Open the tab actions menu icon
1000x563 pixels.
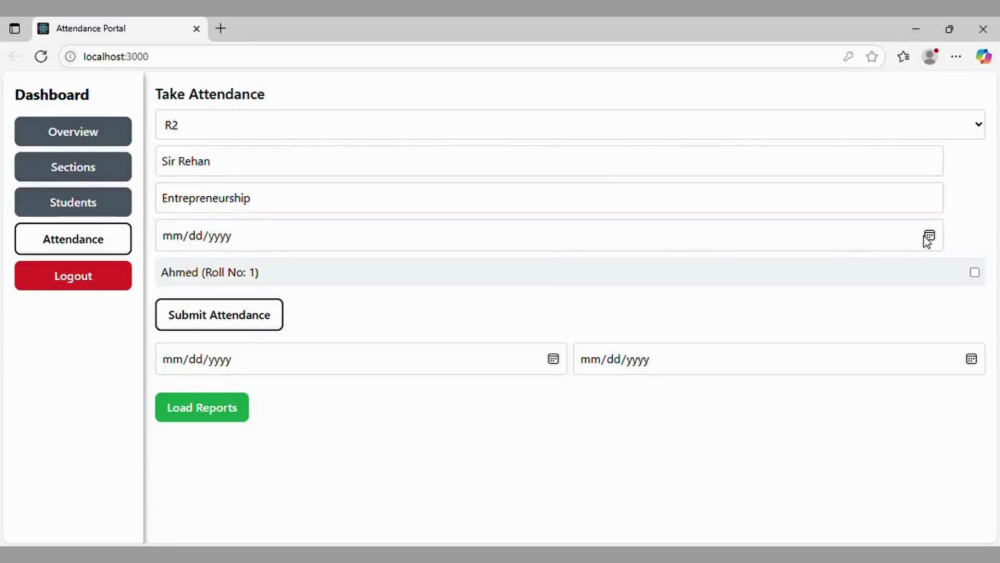[15, 29]
